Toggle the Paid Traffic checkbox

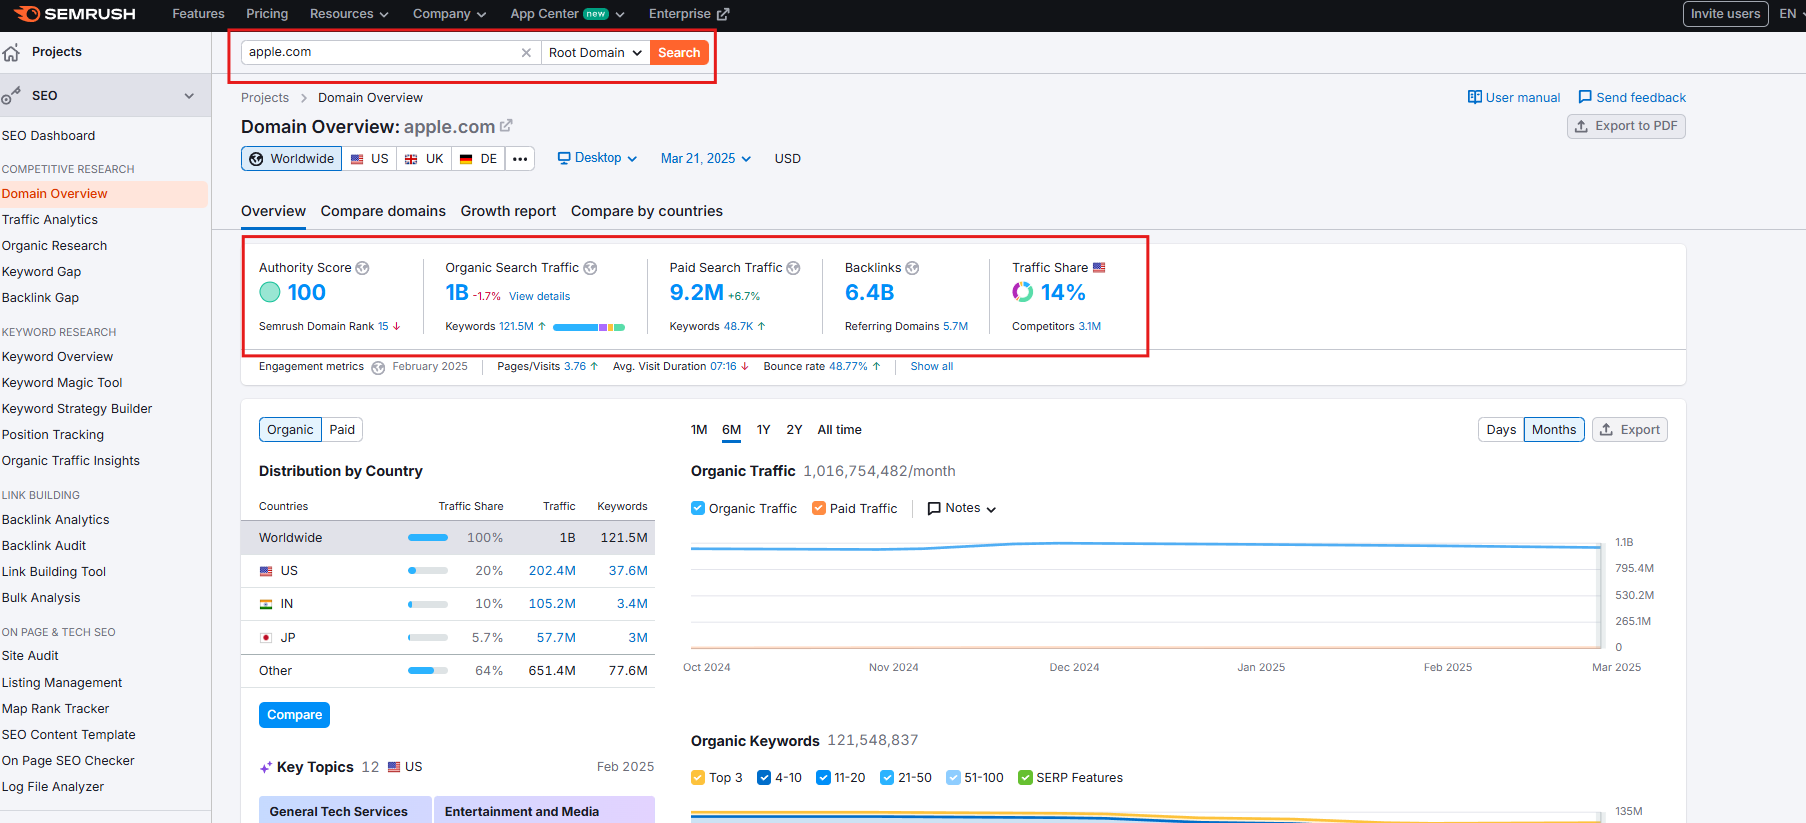819,508
